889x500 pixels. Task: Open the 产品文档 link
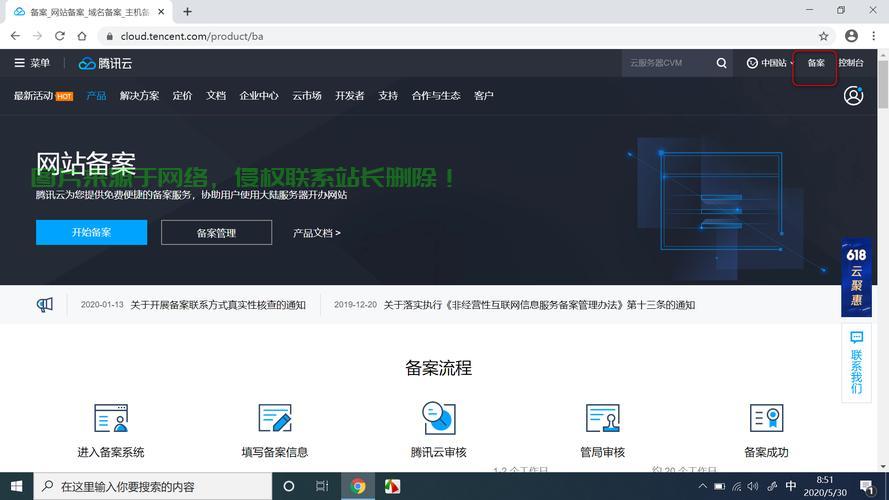point(316,232)
